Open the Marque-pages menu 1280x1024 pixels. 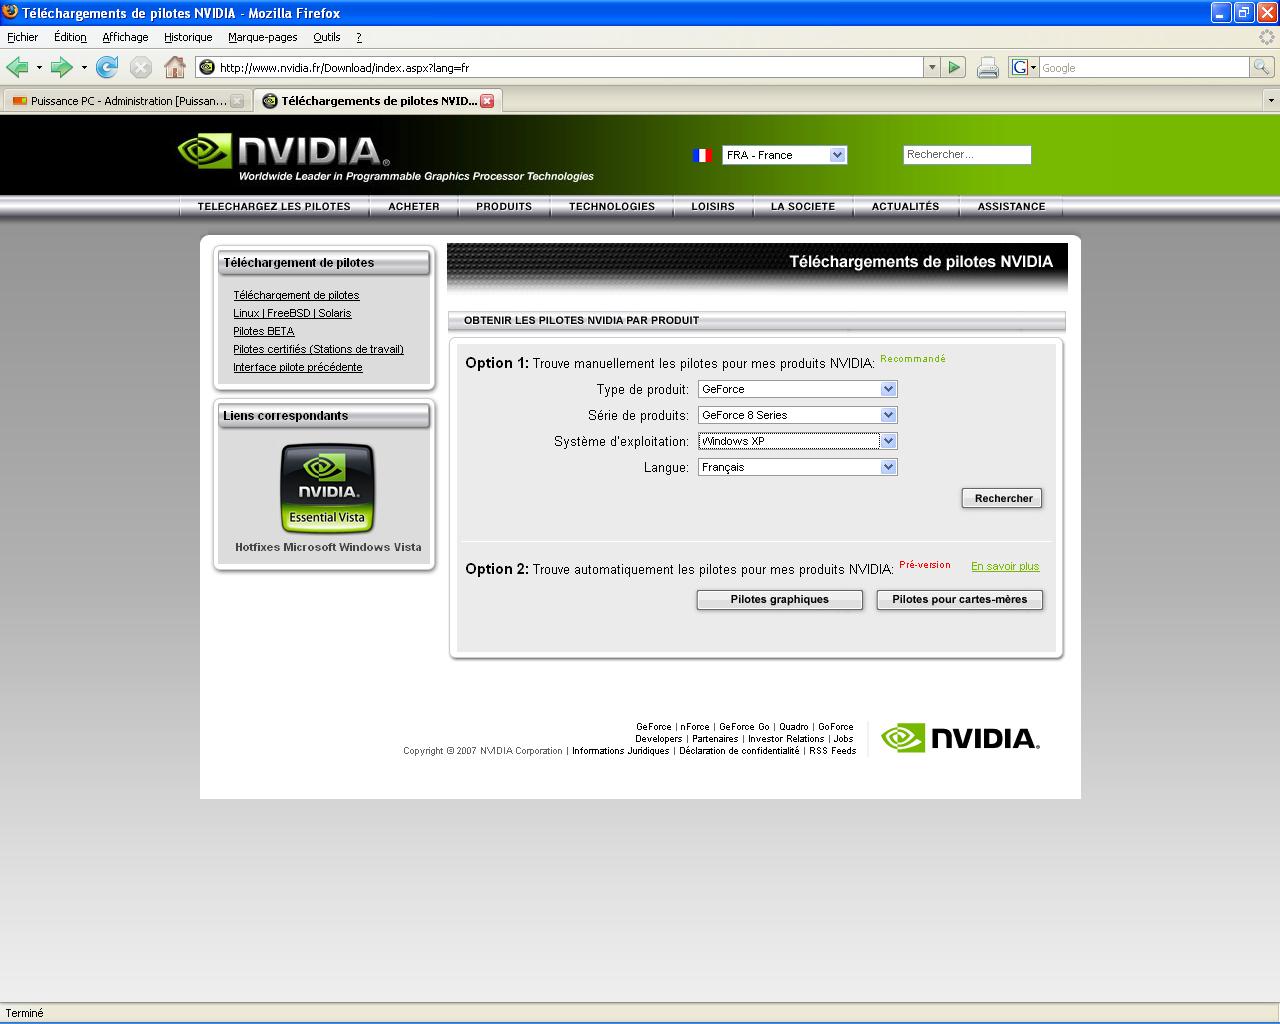(262, 37)
